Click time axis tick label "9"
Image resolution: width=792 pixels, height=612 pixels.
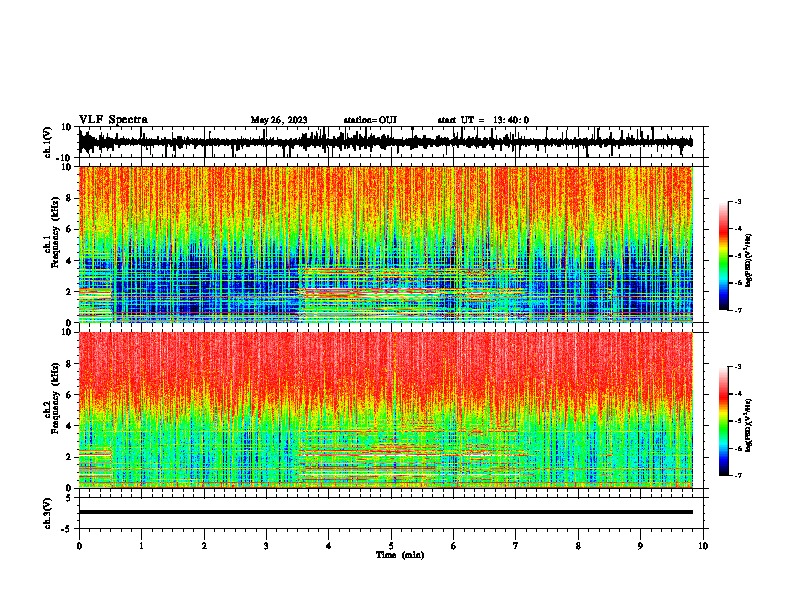pyautogui.click(x=640, y=546)
